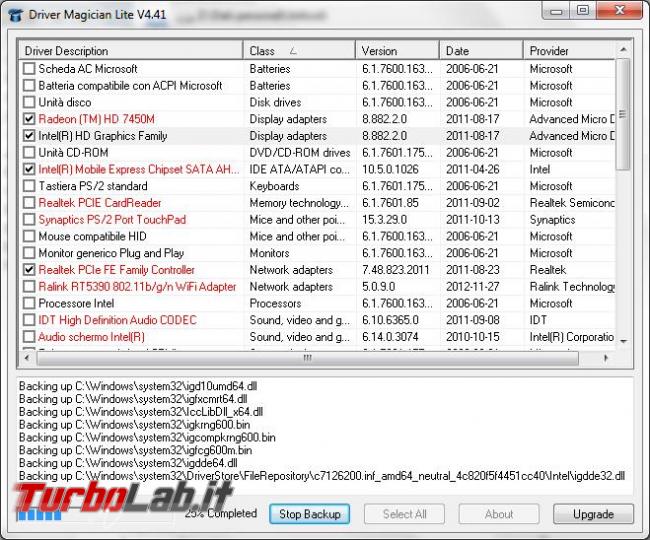Sort by Date column header
This screenshot has width=650, height=540.
[481, 51]
